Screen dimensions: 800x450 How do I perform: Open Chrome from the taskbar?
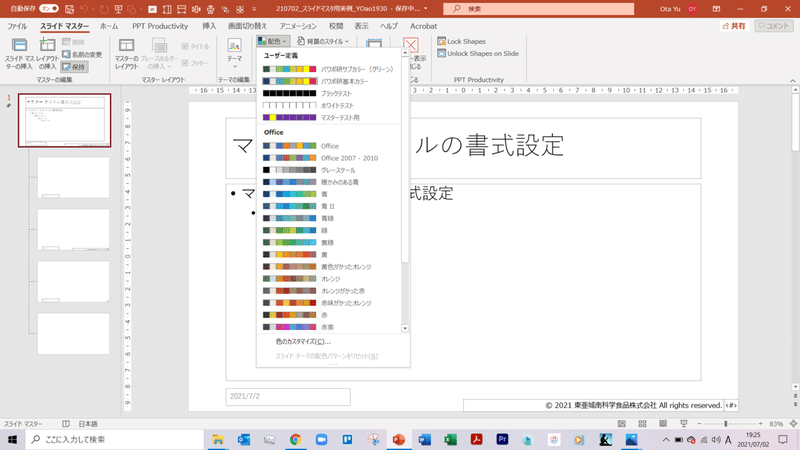[x=295, y=439]
